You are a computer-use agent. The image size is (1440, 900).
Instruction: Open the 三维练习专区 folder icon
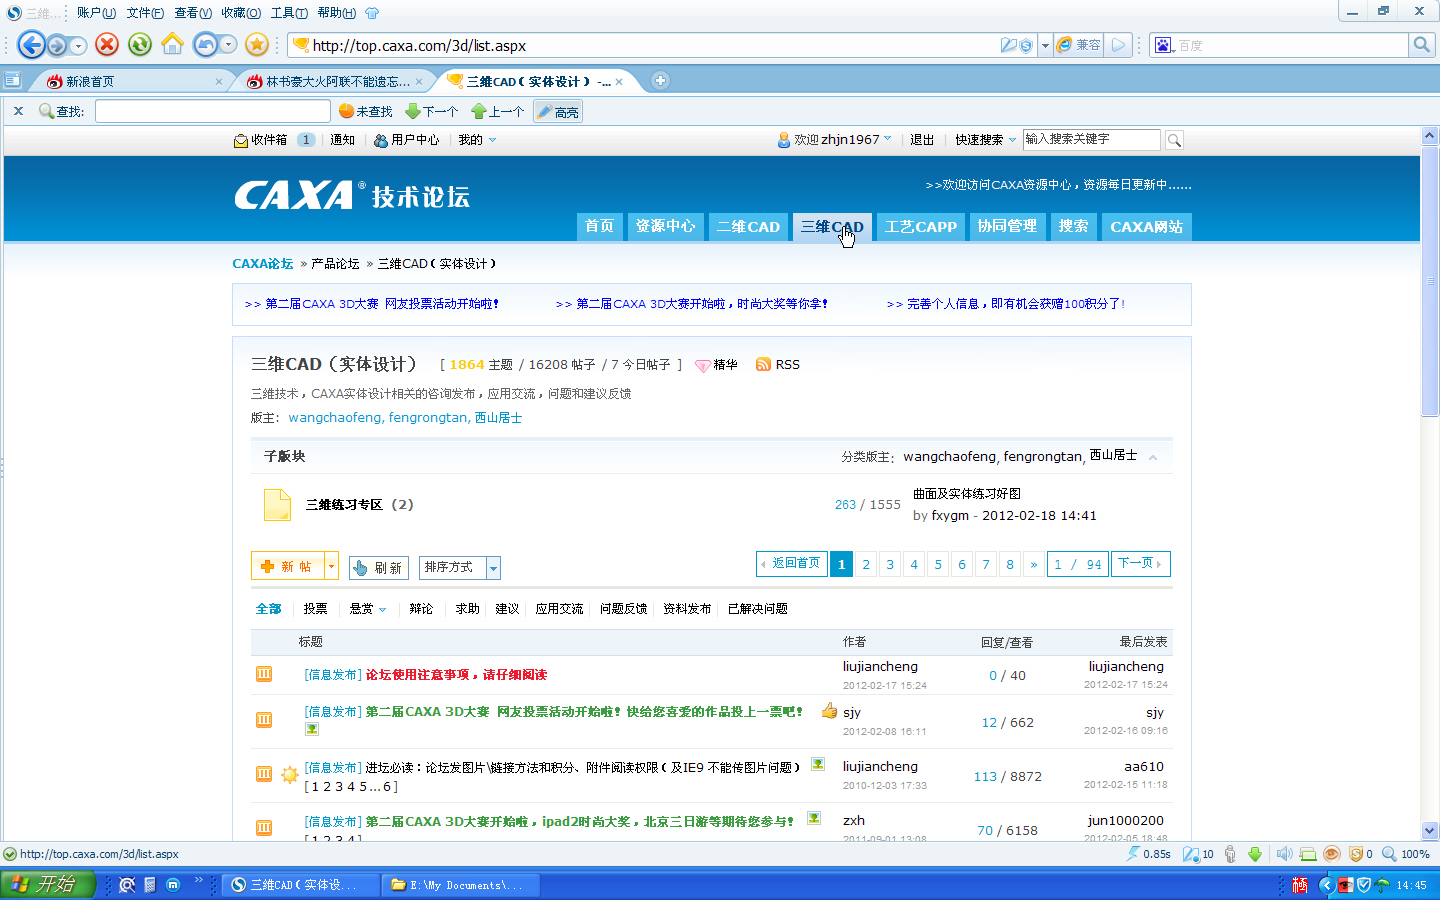[x=277, y=505]
